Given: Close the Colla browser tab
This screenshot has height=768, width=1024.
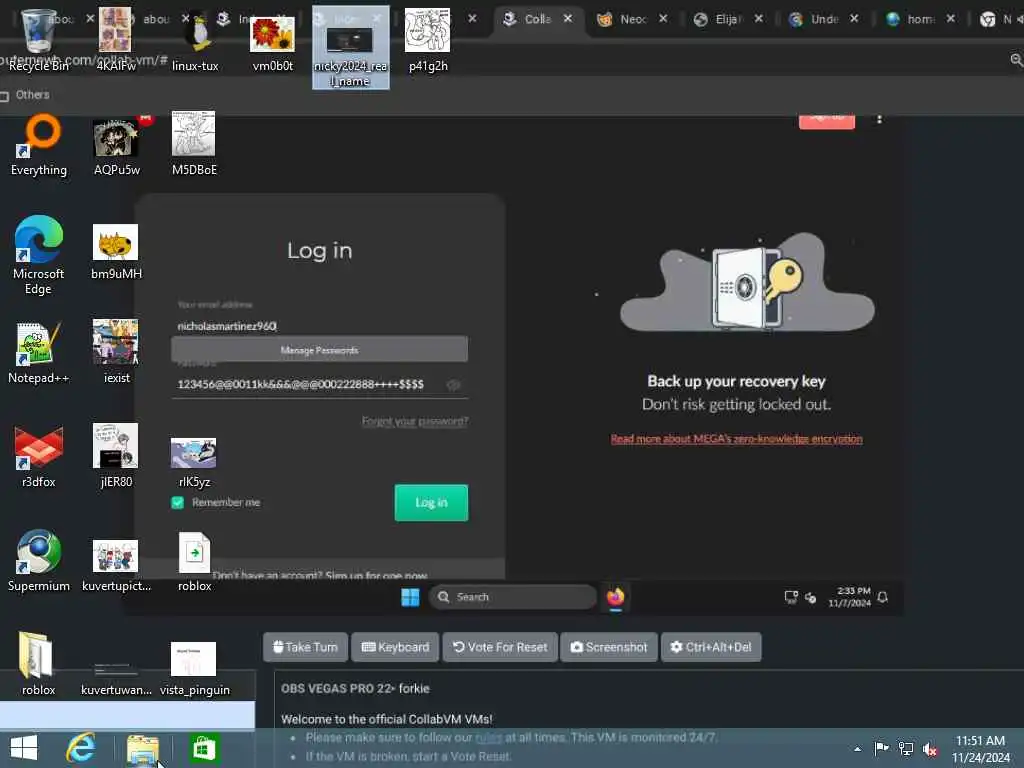Looking at the screenshot, I should 568,19.
